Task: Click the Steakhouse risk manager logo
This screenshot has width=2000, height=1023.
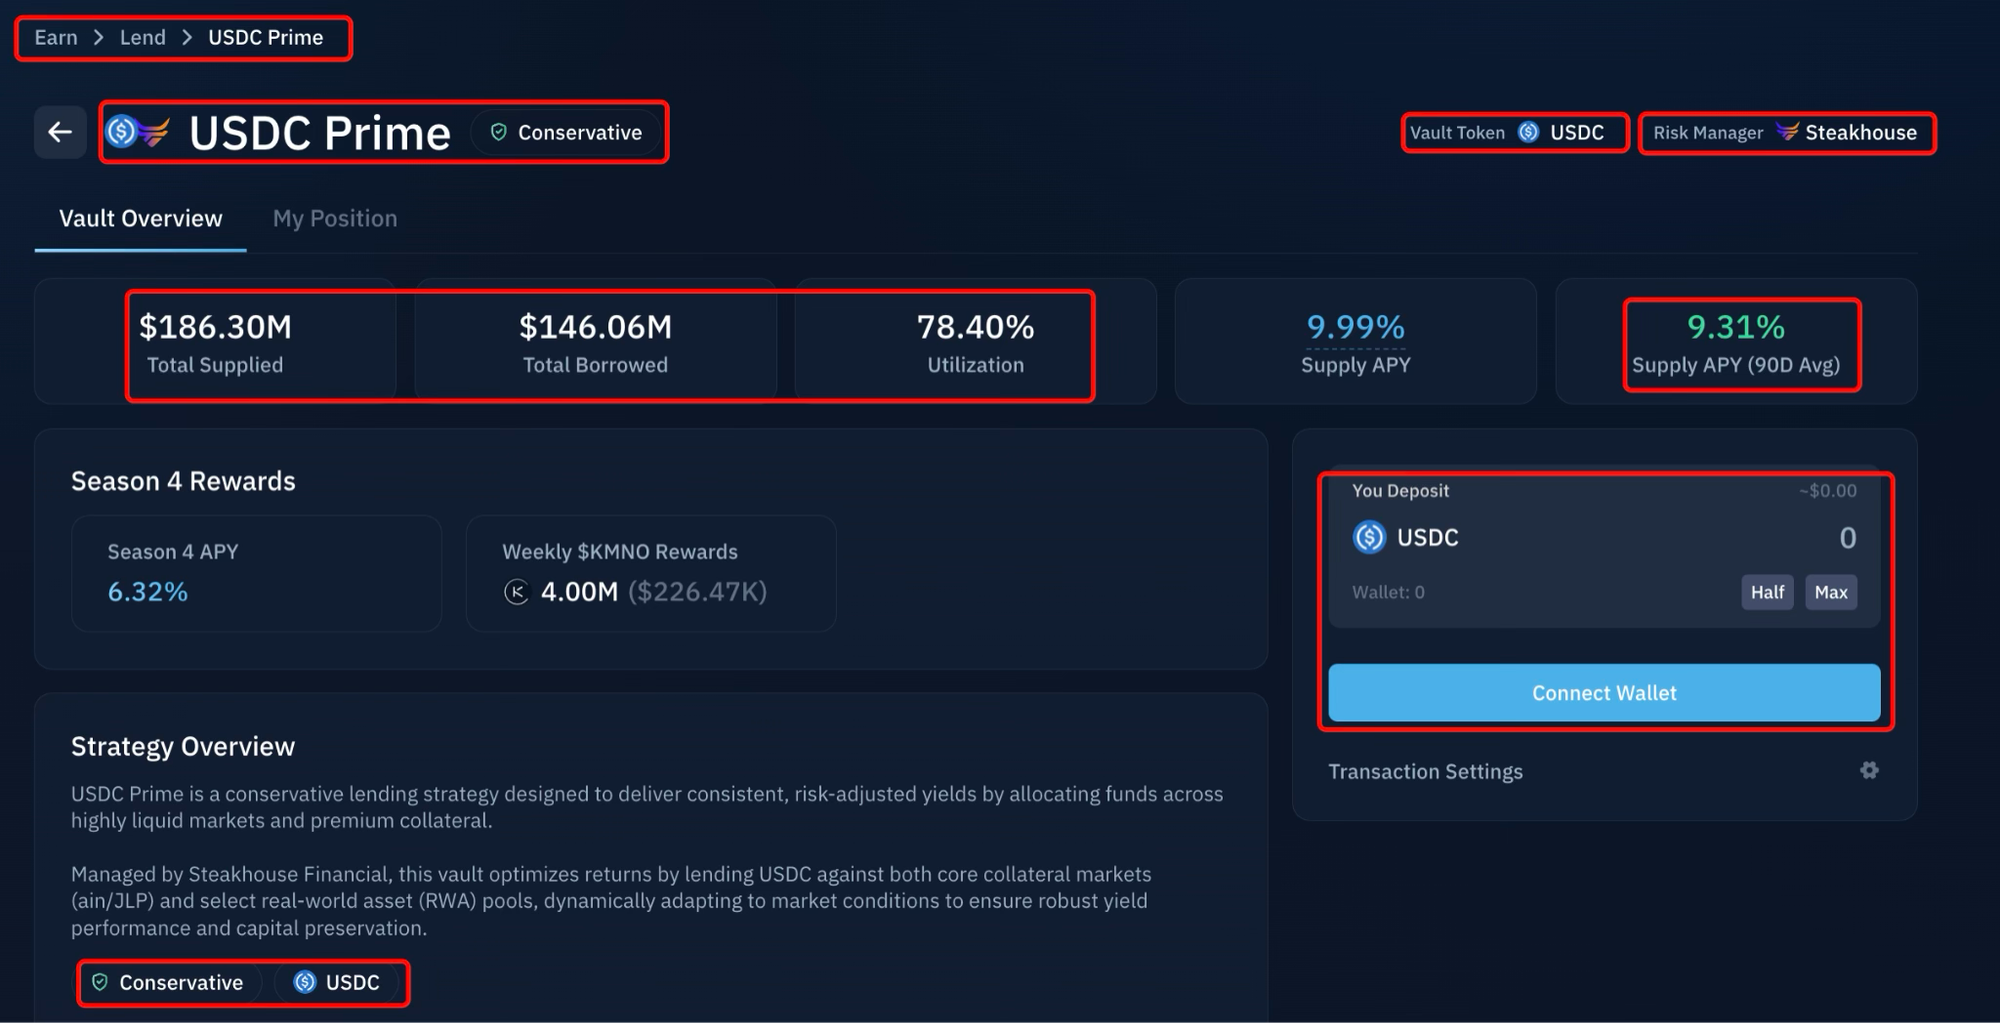Action: pos(1787,132)
